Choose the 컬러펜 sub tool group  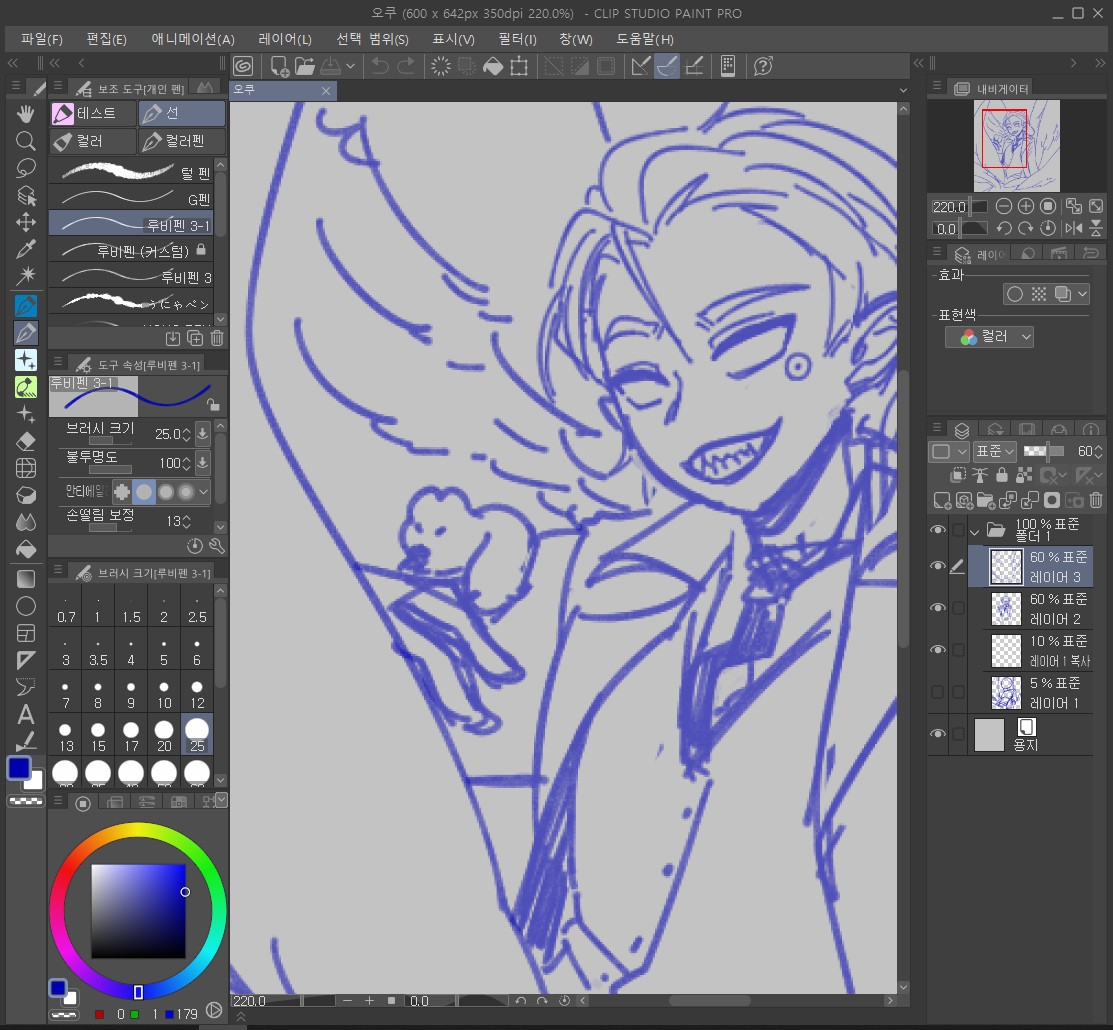tap(181, 141)
